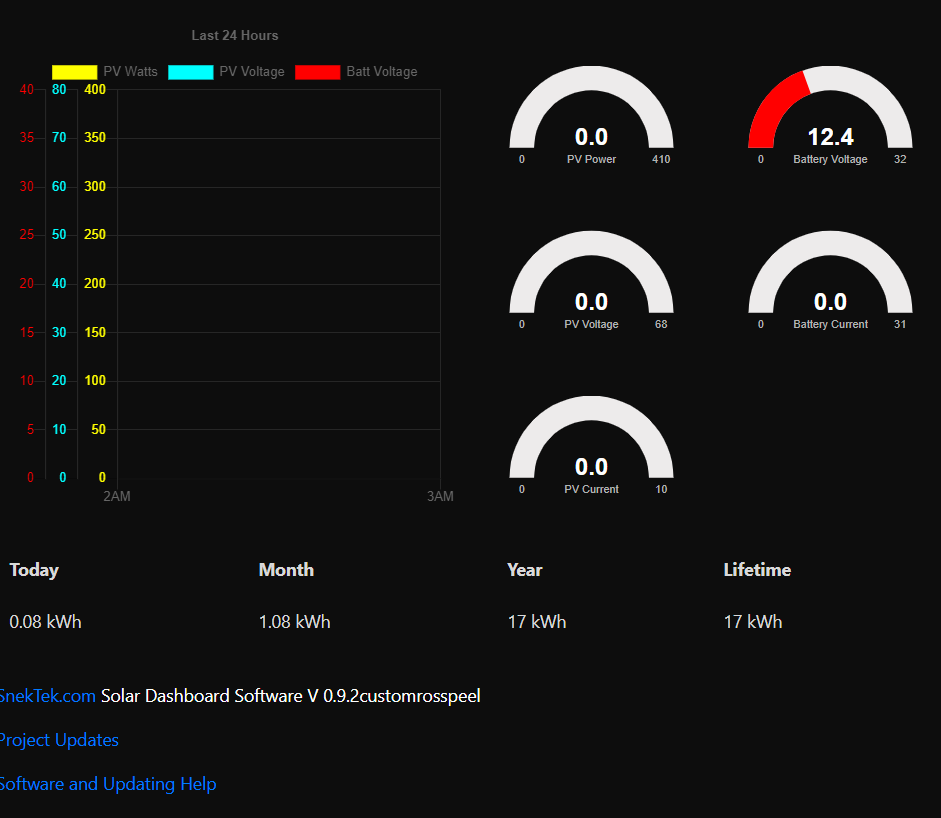Viewport: 941px width, 818px height.
Task: Hide PV Watts series via legend label
Action: click(x=130, y=72)
